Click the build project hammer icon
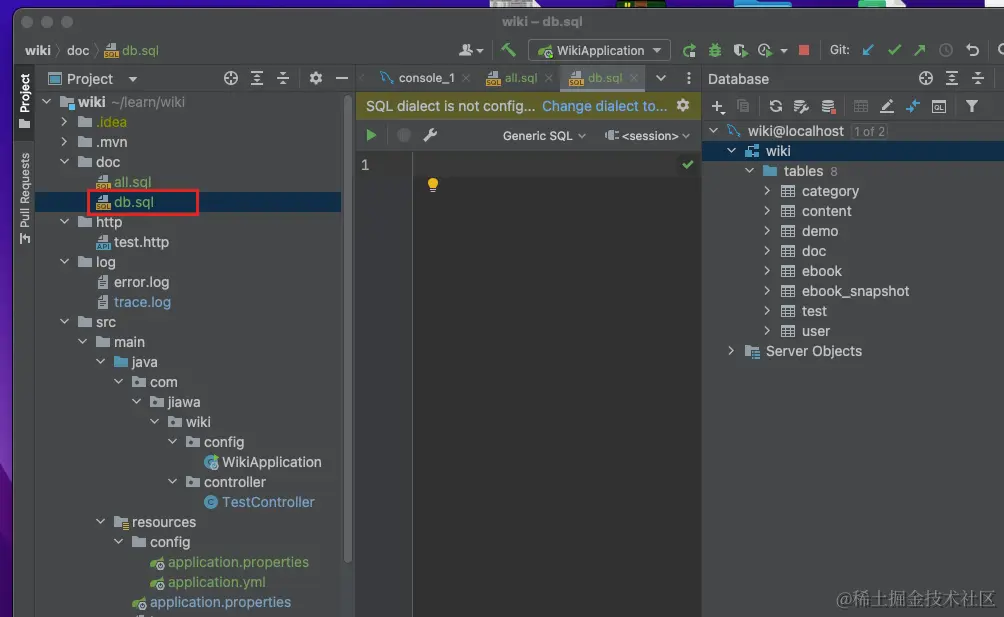The width and height of the screenshot is (1004, 617). pyautogui.click(x=508, y=50)
